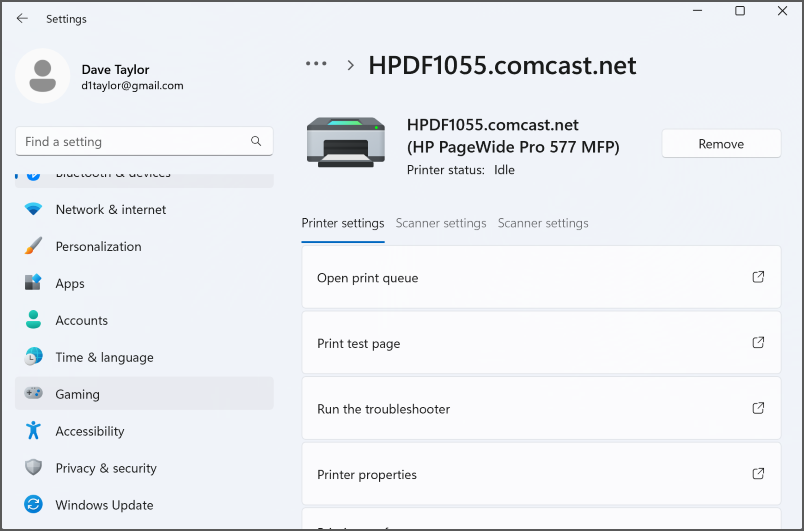
Task: Open Gaming via its controller icon
Action: [x=33, y=394]
